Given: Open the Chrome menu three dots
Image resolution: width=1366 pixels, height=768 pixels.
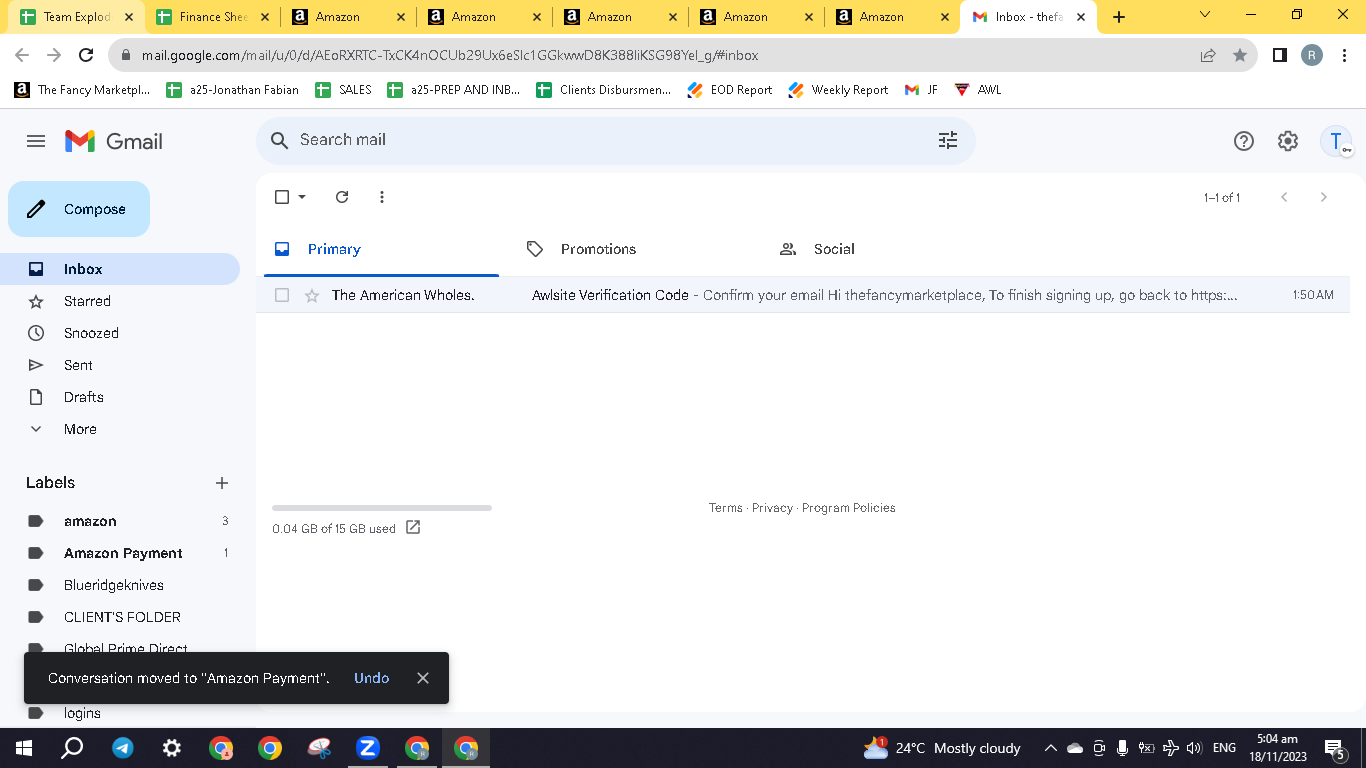Looking at the screenshot, I should [x=1344, y=56].
